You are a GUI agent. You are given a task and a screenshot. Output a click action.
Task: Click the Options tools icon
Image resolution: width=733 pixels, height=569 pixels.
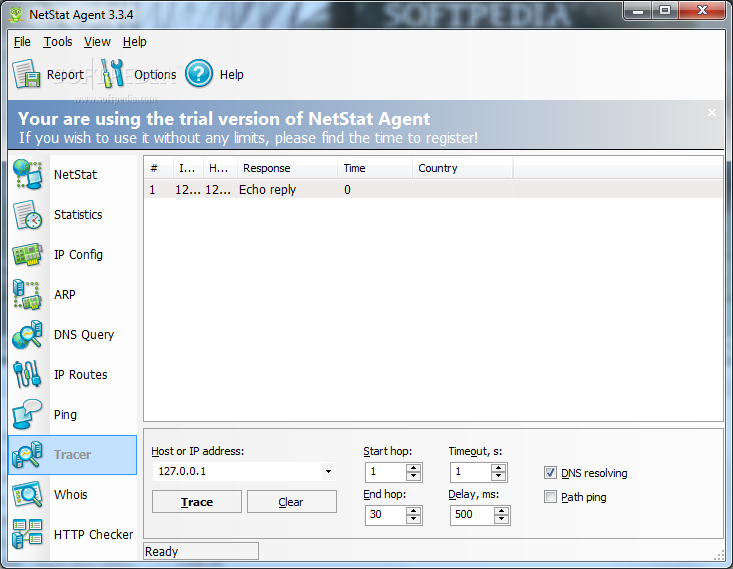pyautogui.click(x=112, y=73)
